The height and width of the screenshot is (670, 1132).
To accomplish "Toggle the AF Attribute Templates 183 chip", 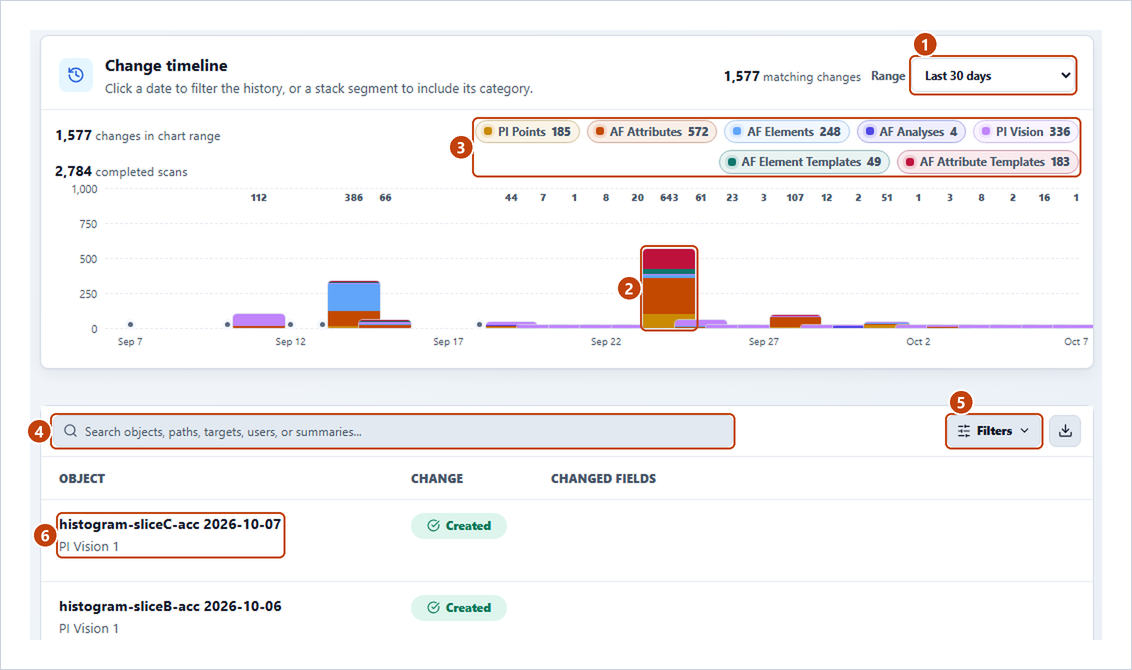I will [x=988, y=162].
